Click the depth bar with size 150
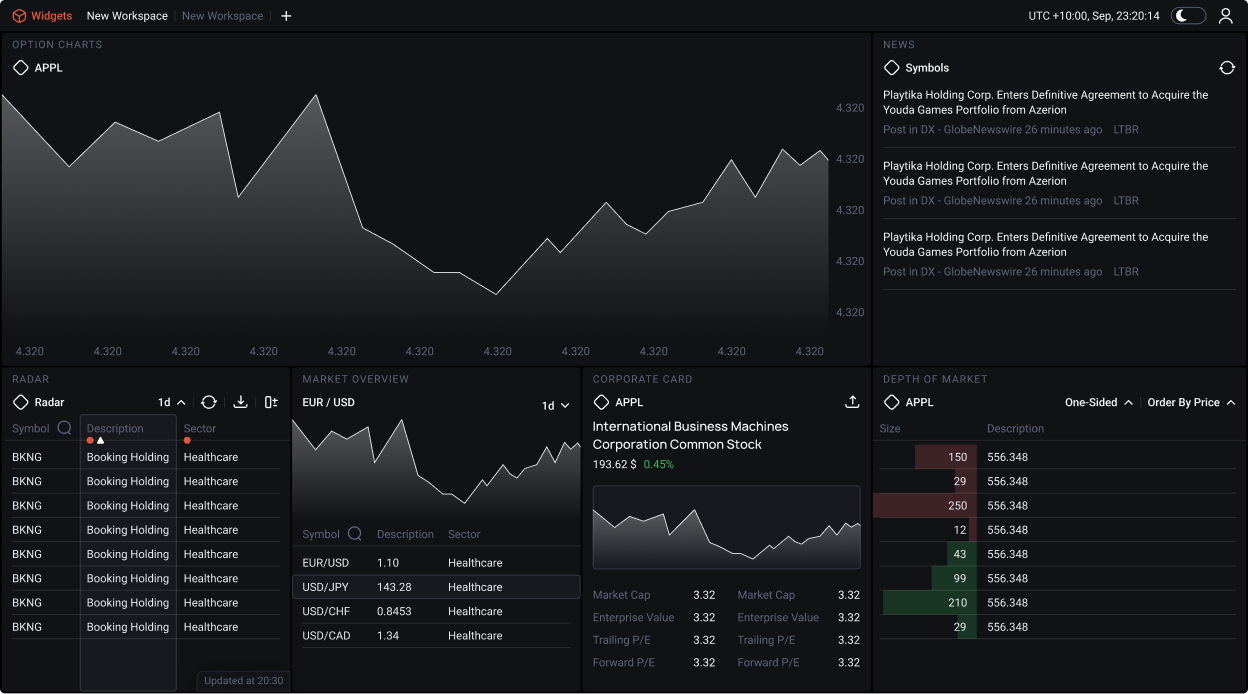The width and height of the screenshot is (1248, 694). pos(946,457)
